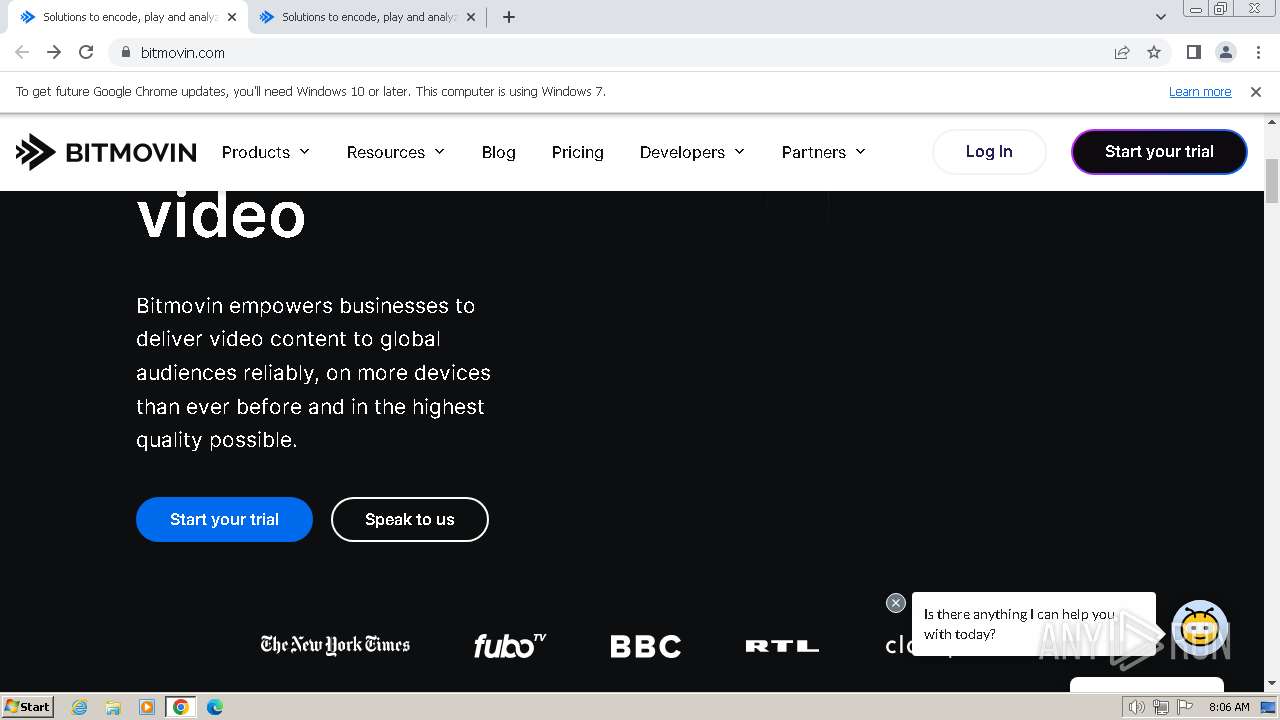Expand the Developers menu
Image resolution: width=1280 pixels, height=720 pixels.
[x=692, y=152]
